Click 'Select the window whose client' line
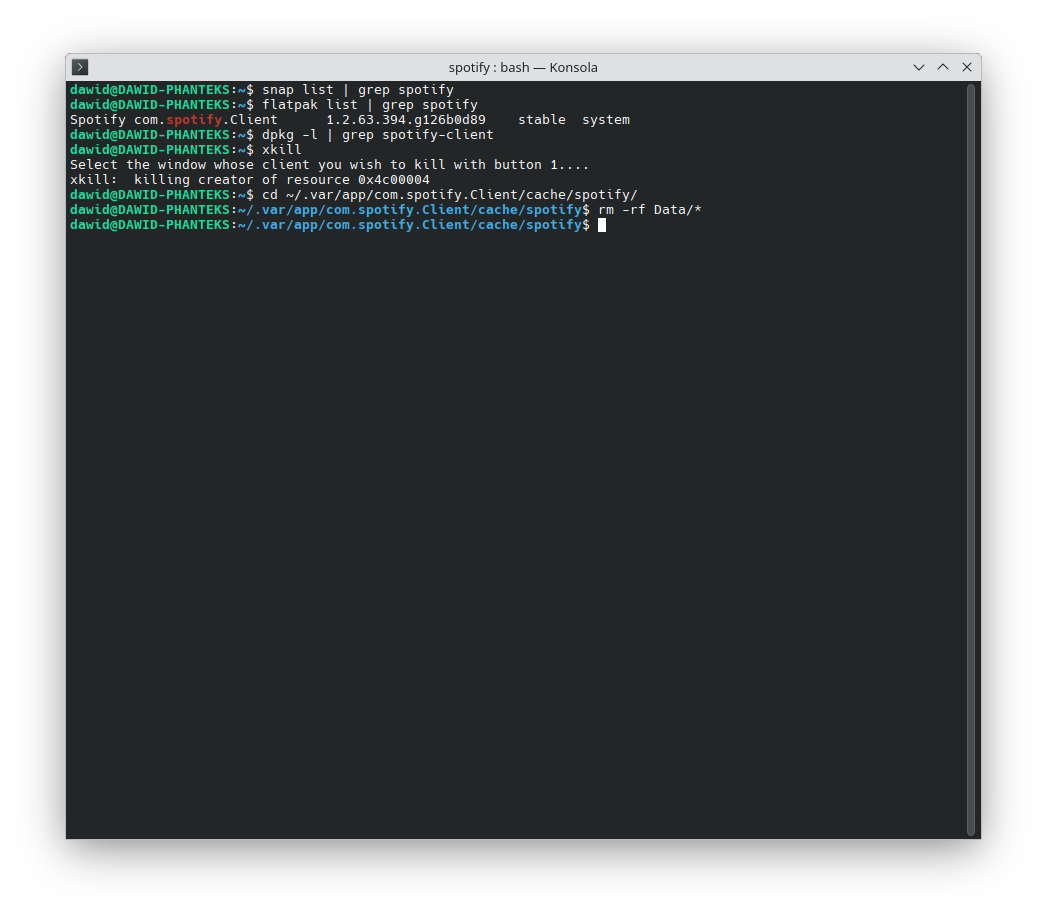This screenshot has height=917, width=1047. [330, 165]
